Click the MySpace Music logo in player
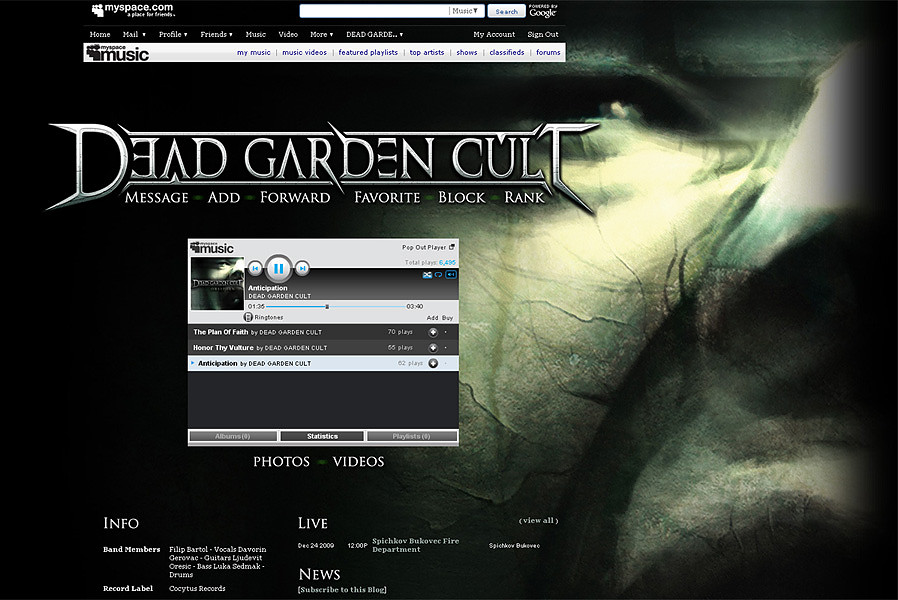898x600 pixels. tap(212, 247)
